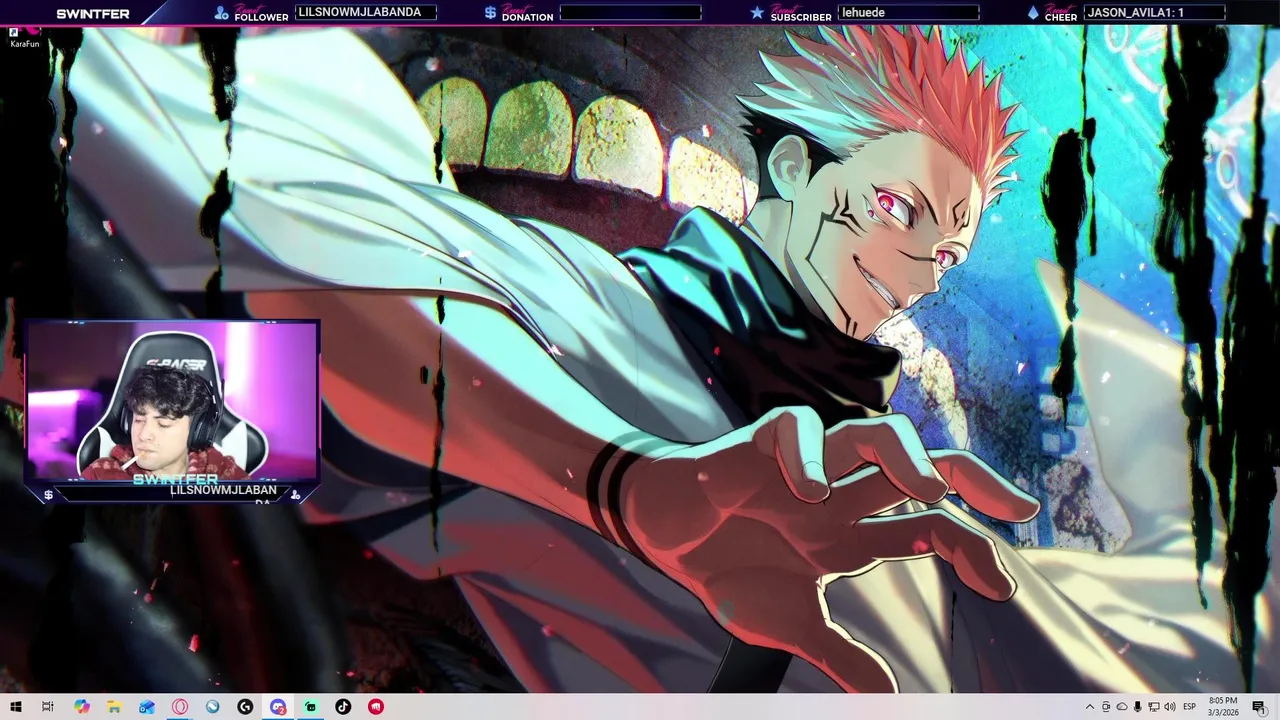Screen dimensions: 1280x720
Task: Open File Explorer from the taskbar
Action: 114,707
